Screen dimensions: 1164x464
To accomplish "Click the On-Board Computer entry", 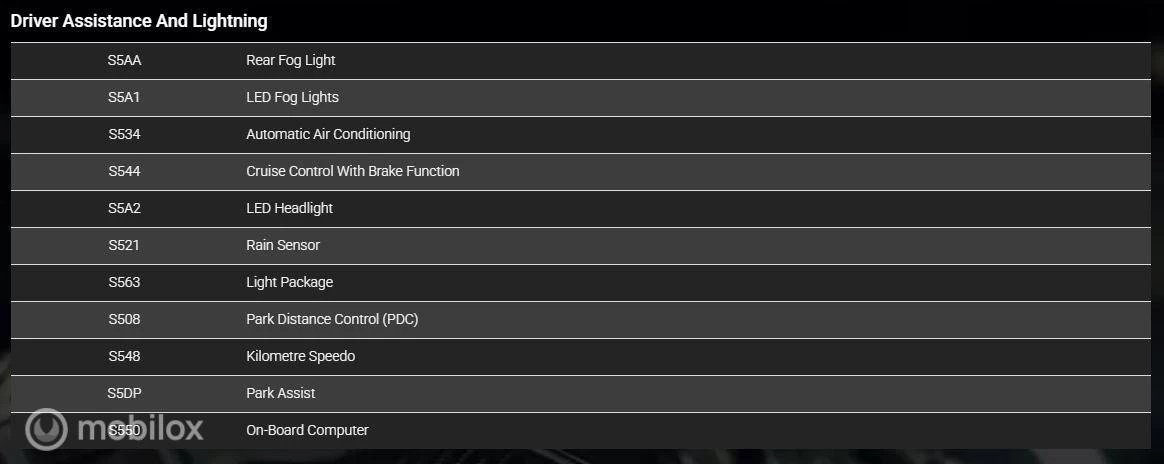I will point(307,430).
